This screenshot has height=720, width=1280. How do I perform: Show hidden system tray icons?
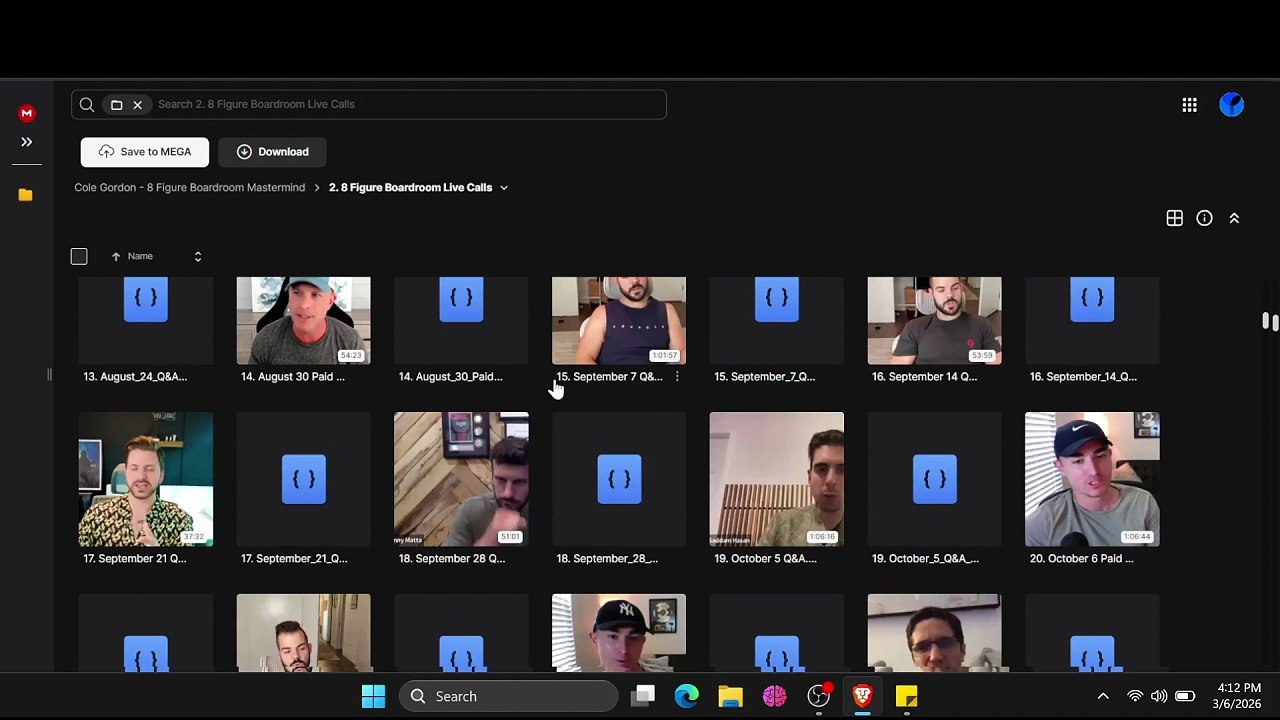[1103, 696]
